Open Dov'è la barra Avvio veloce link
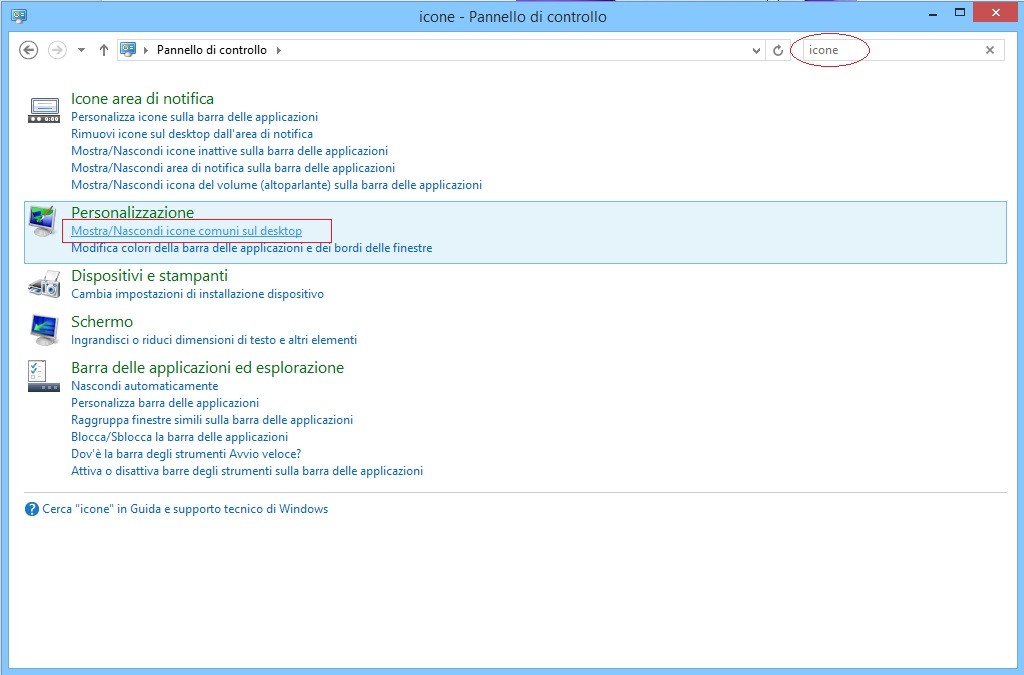 (x=186, y=454)
